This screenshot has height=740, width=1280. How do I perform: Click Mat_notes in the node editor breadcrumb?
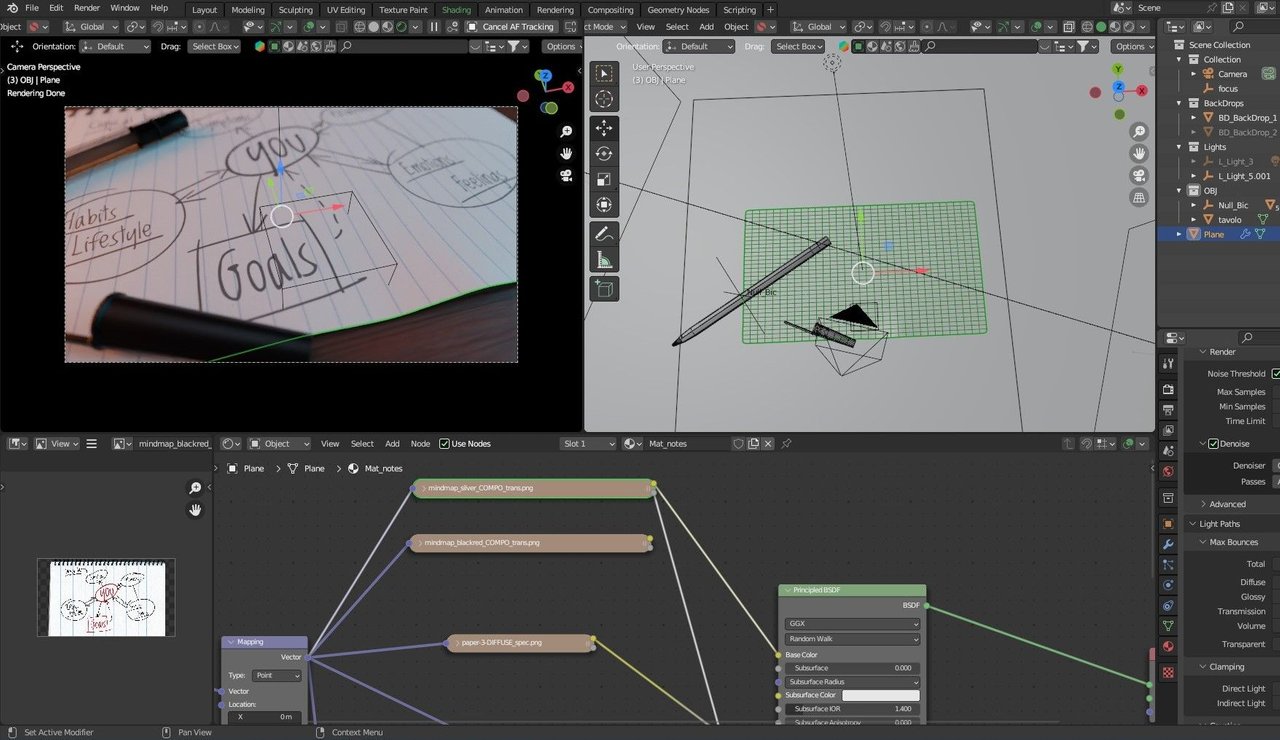[383, 468]
